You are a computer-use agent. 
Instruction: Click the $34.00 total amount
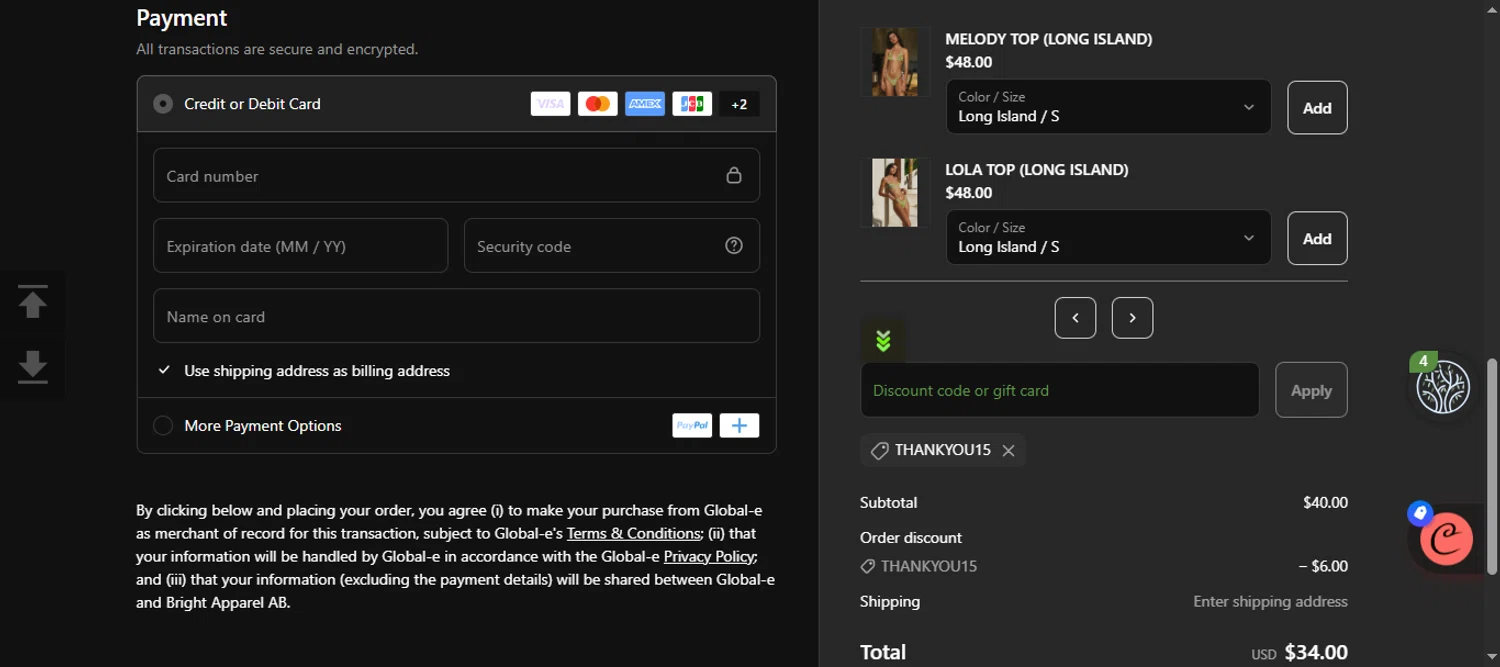(x=1316, y=652)
